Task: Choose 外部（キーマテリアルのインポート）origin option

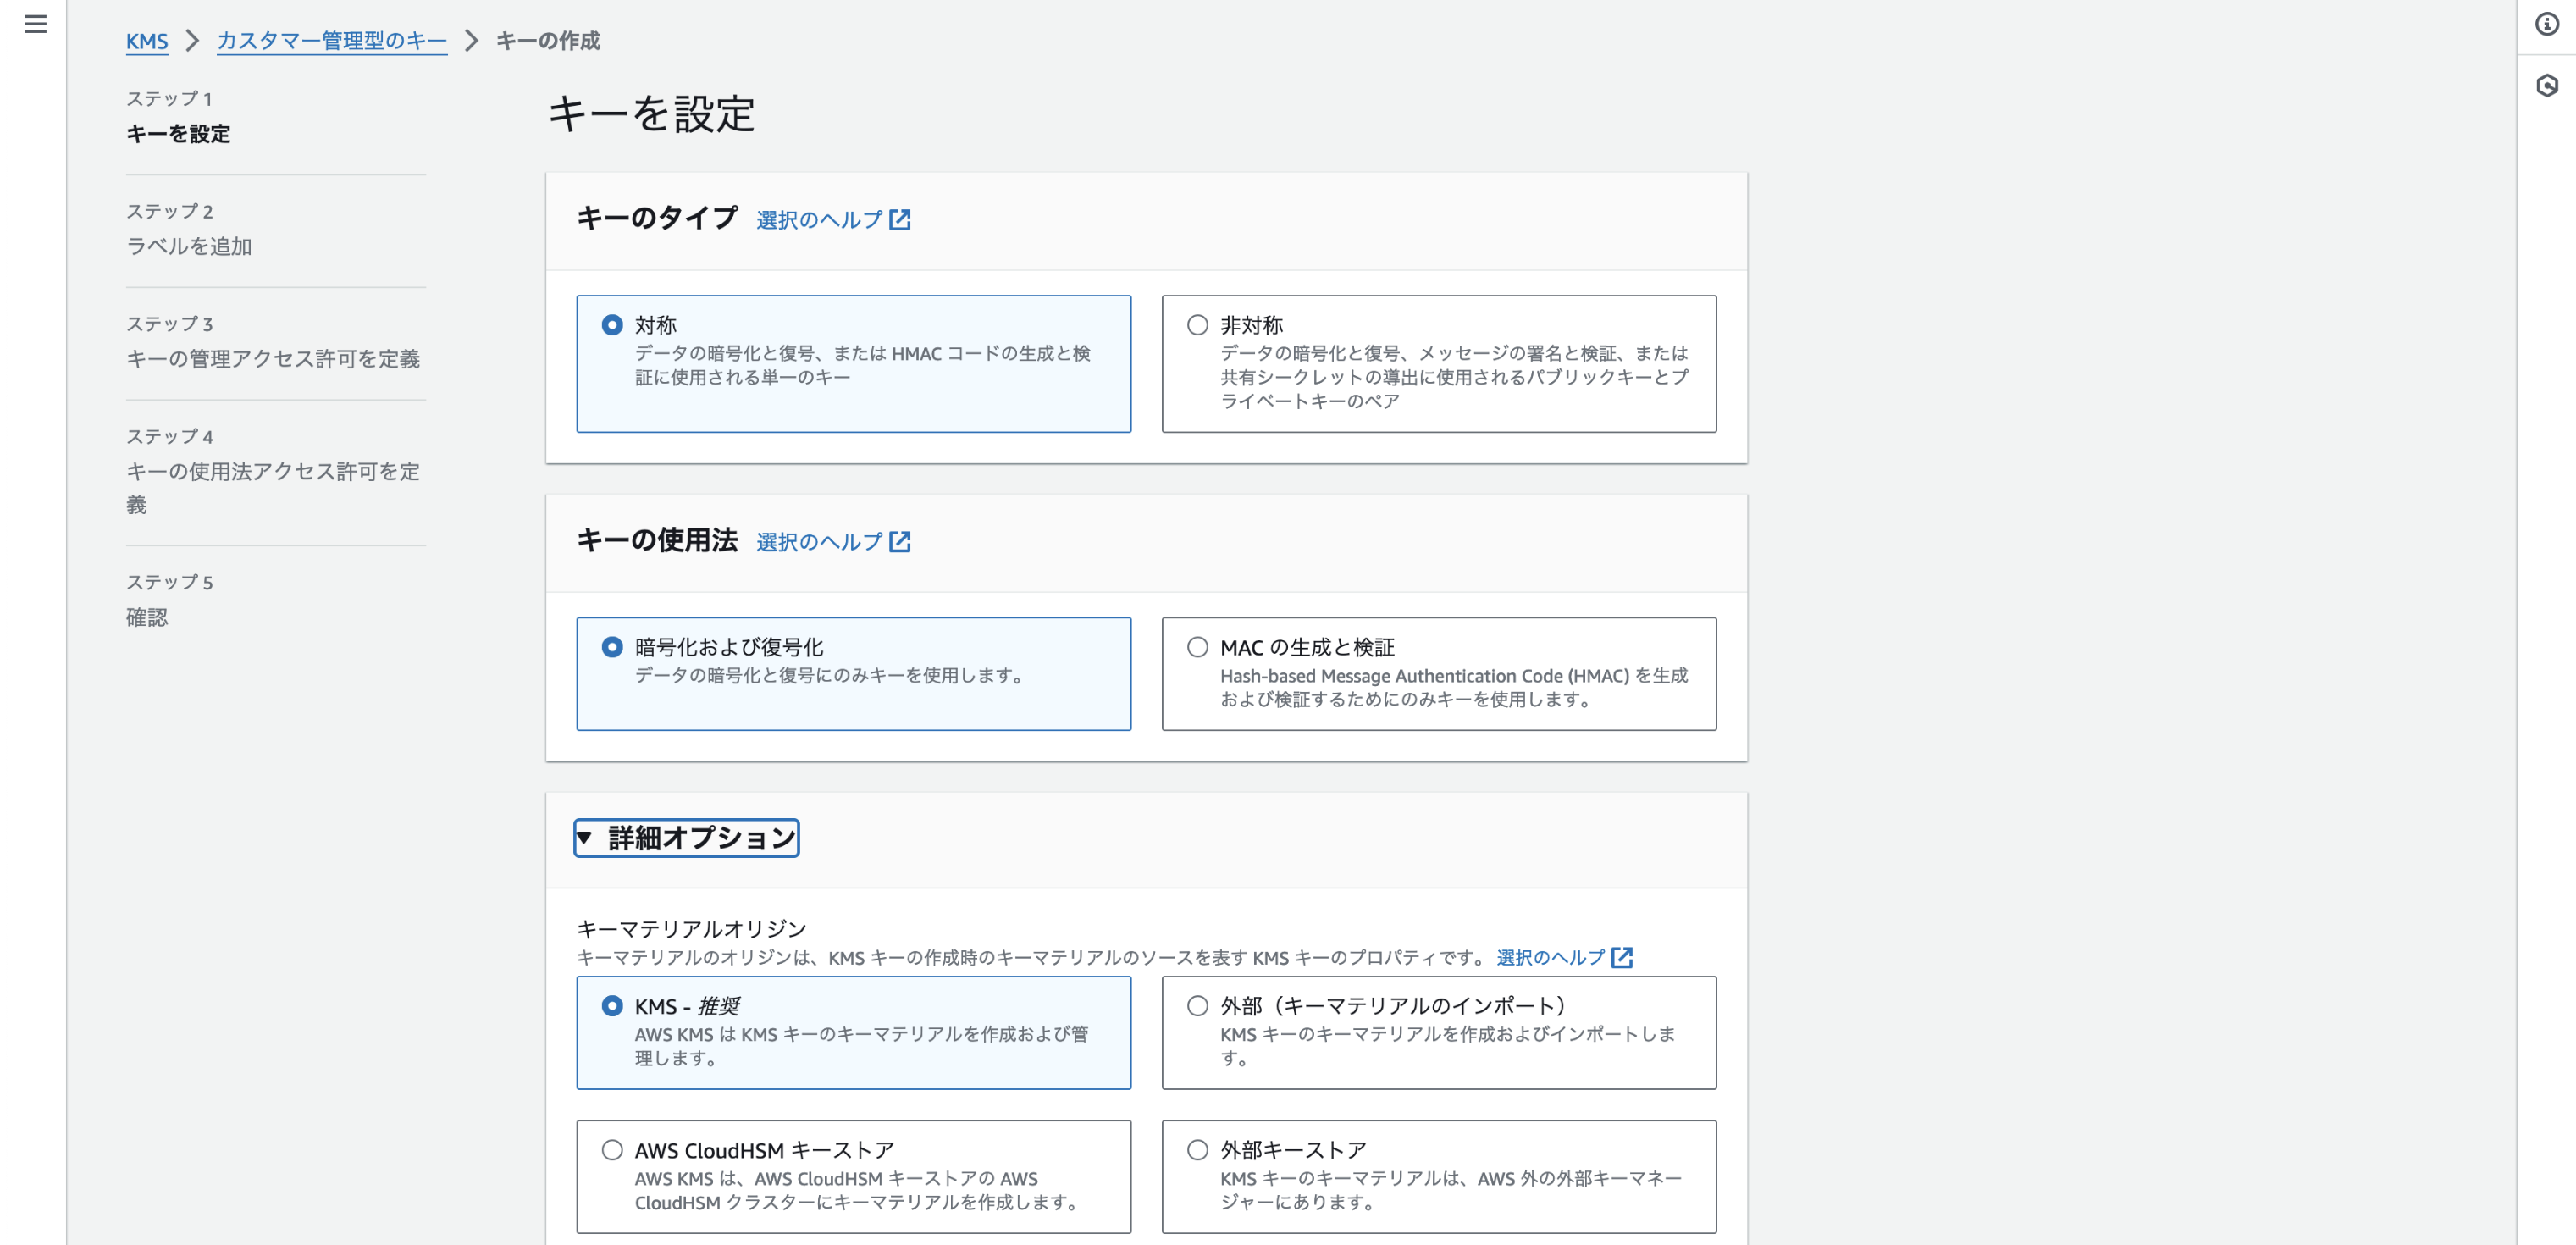Action: (x=1197, y=1006)
